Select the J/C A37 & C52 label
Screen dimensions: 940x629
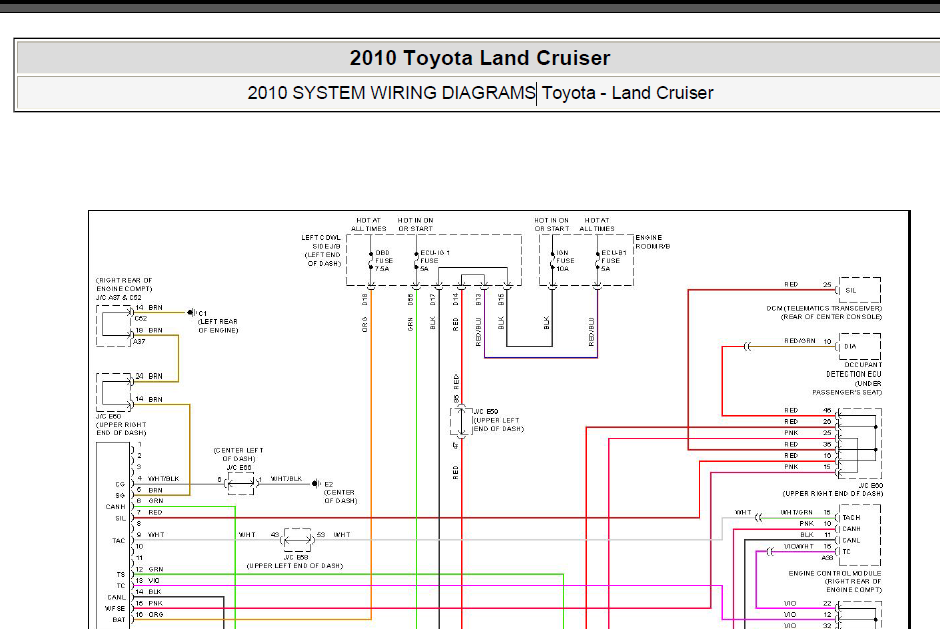pos(119,297)
